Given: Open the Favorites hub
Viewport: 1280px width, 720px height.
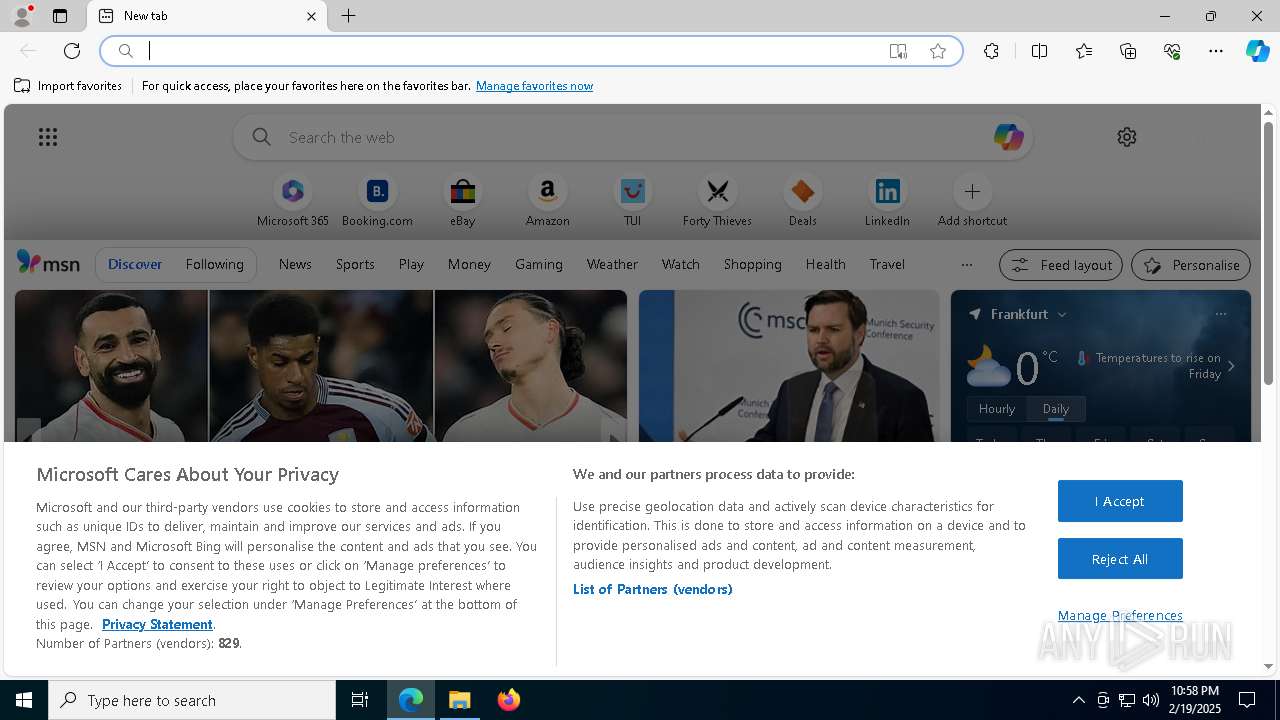Looking at the screenshot, I should pyautogui.click(x=1084, y=51).
